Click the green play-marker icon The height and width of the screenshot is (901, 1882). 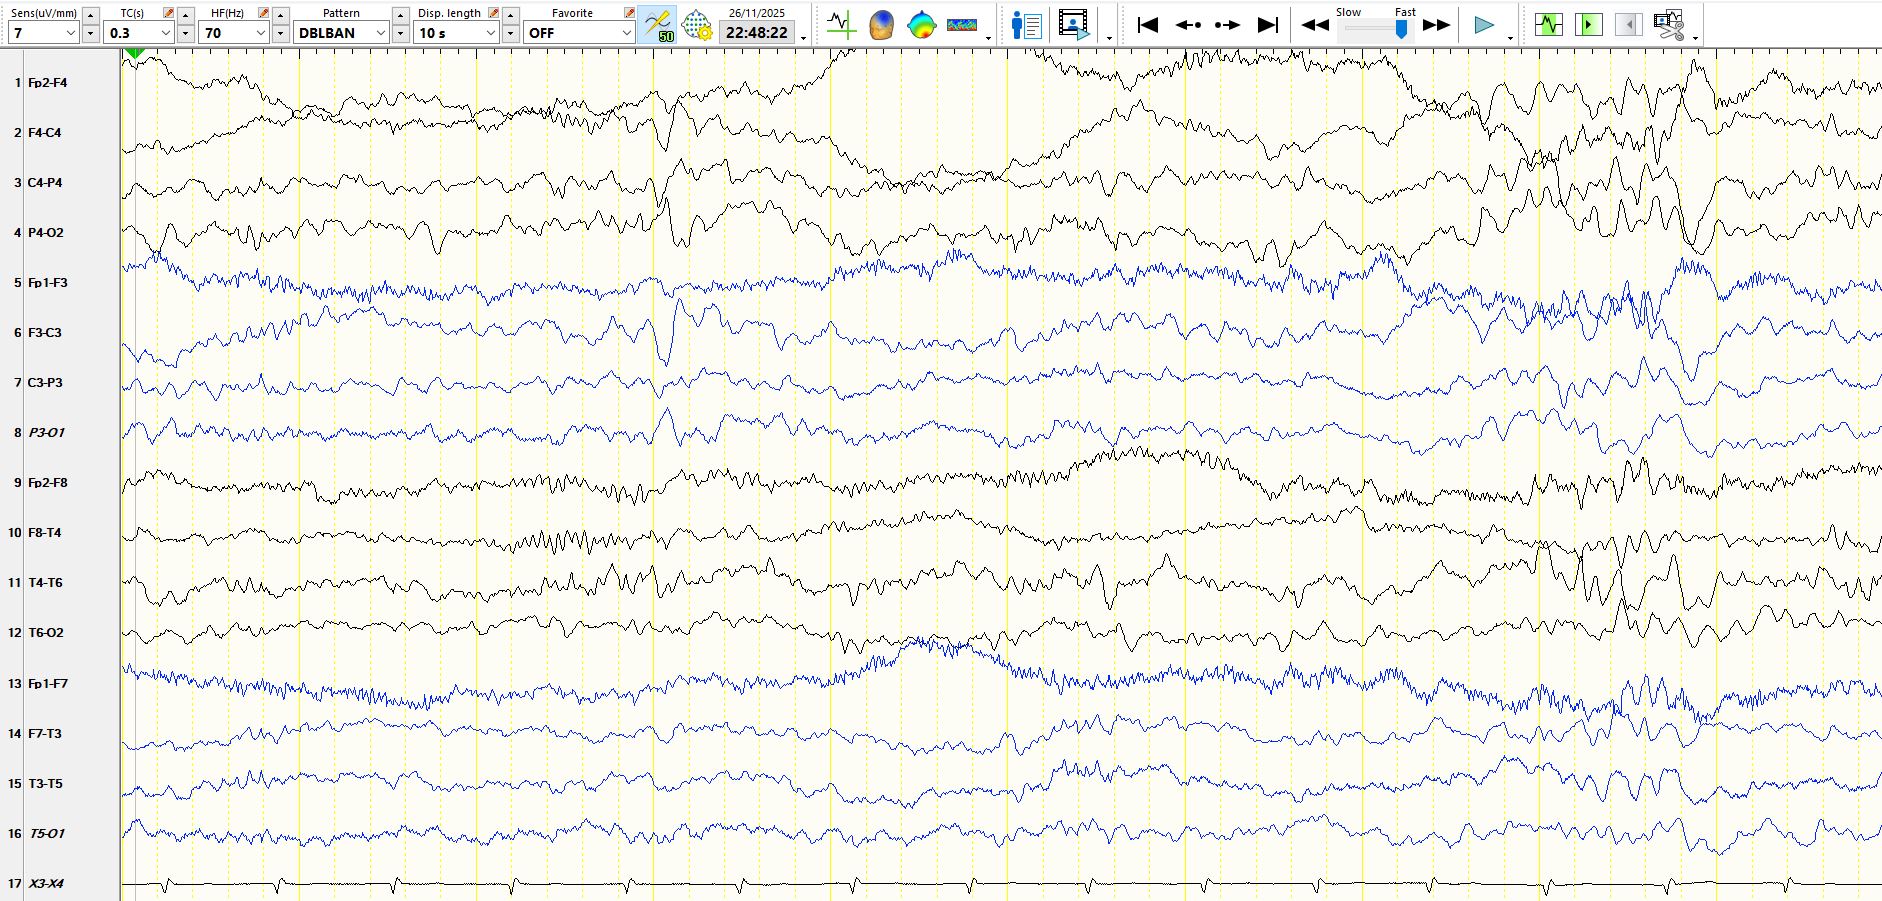point(1588,24)
